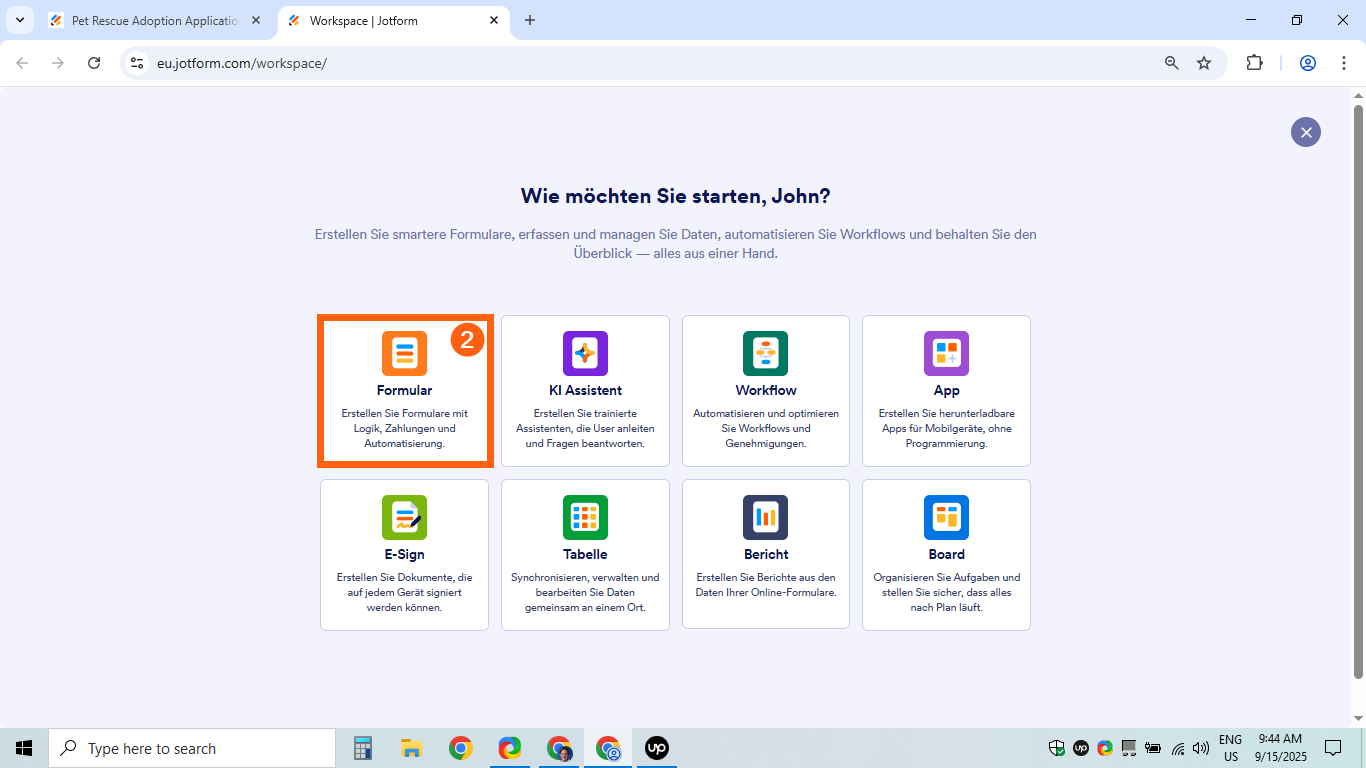The width and height of the screenshot is (1366, 768).
Task: Open the Workflow creation option
Action: pos(766,391)
